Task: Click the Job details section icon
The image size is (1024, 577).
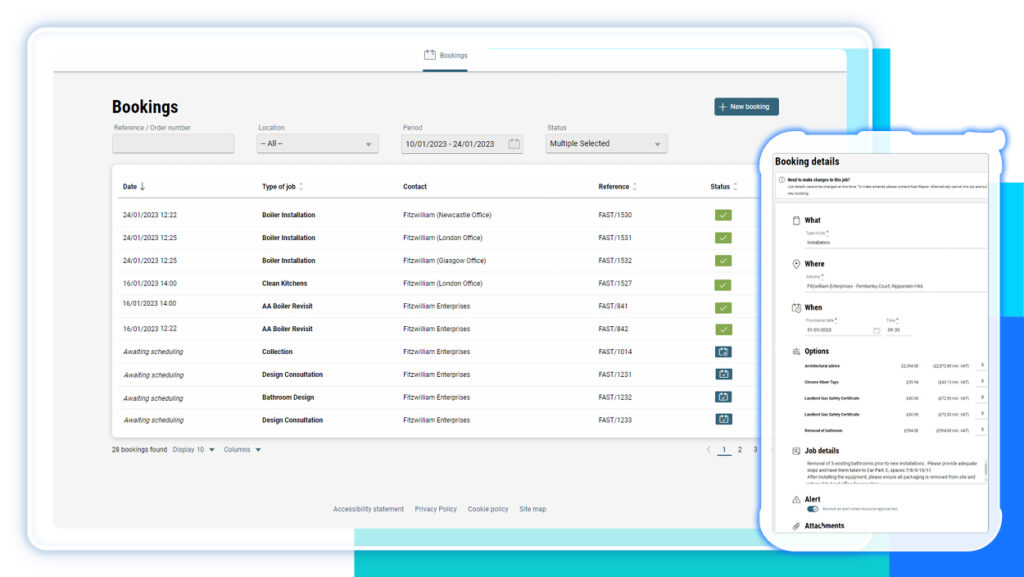Action: pos(795,449)
